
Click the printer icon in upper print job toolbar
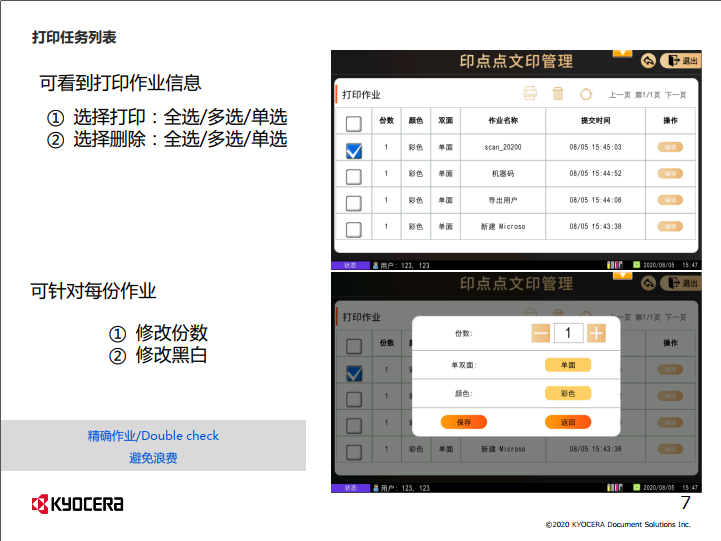point(530,94)
